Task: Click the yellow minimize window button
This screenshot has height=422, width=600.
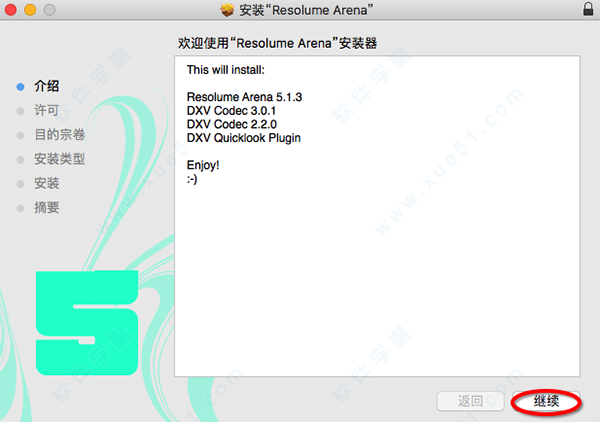Action: [30, 10]
